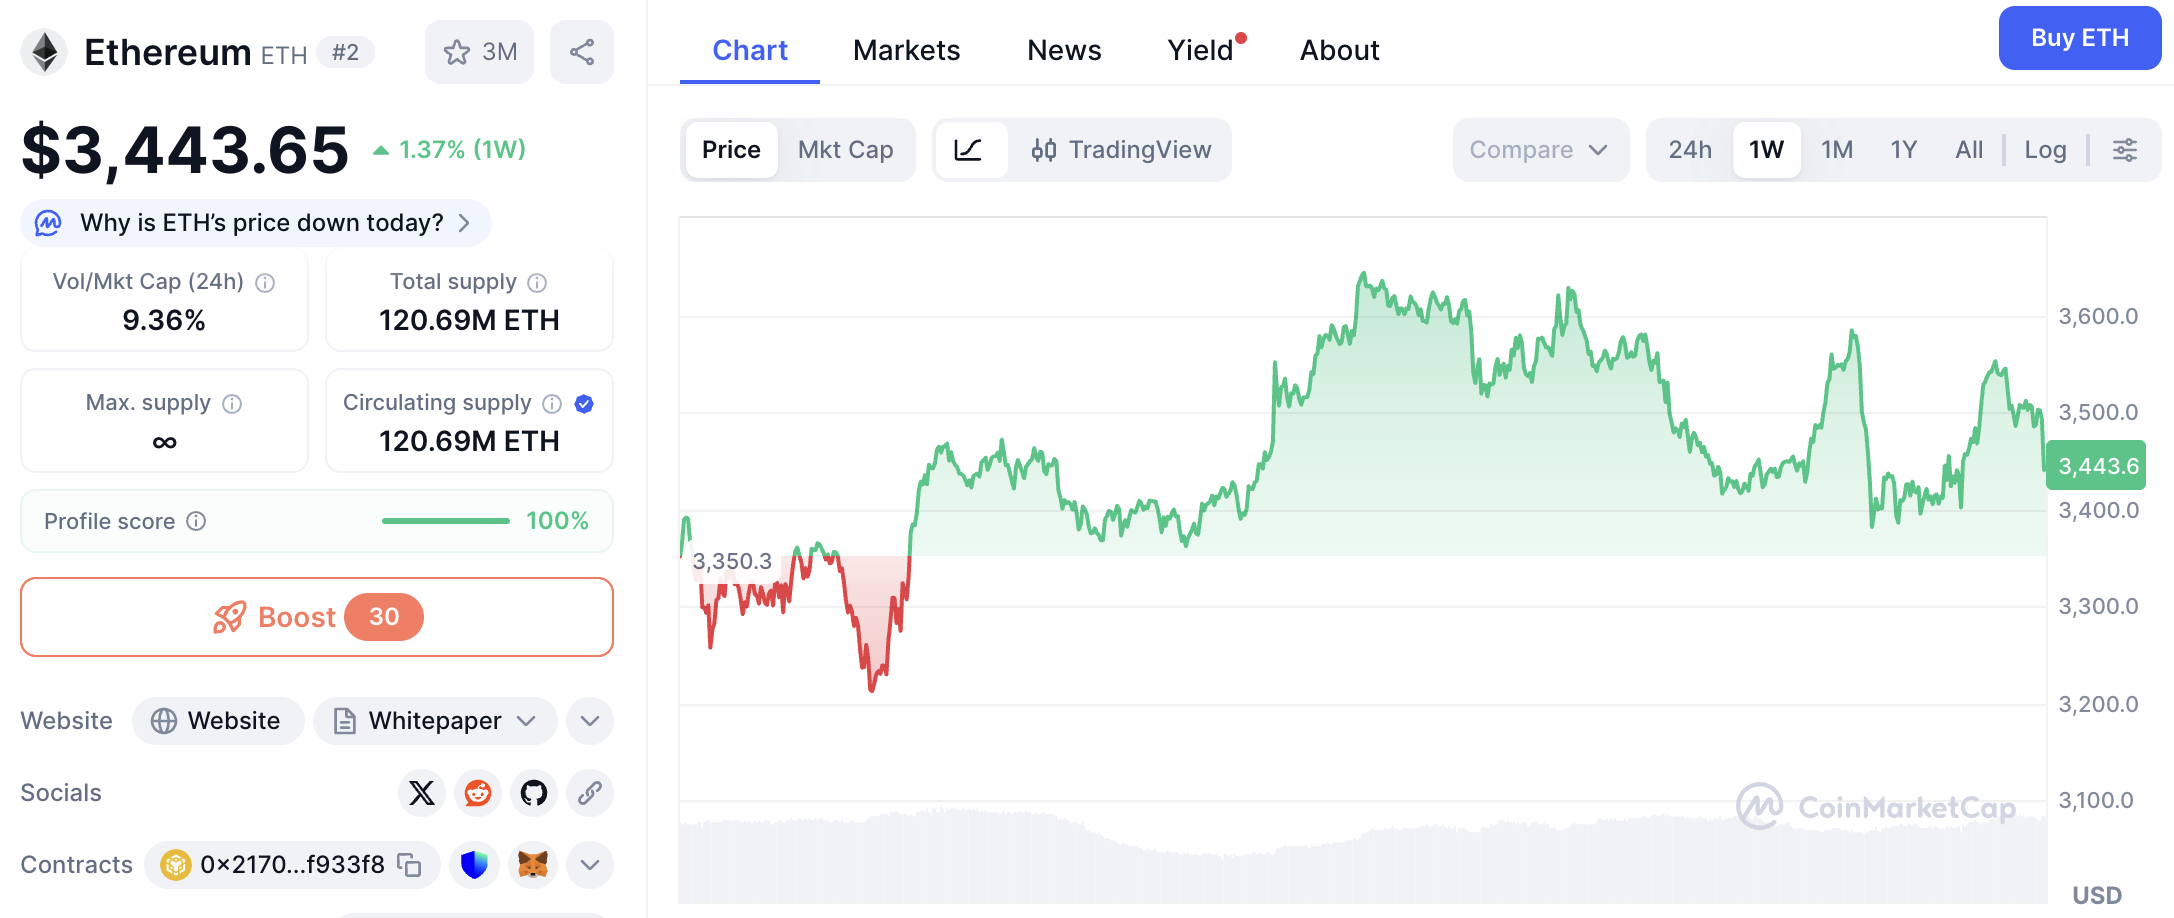Add Ethereum to watchlist via star icon
This screenshot has height=918, width=2174.
coord(458,51)
